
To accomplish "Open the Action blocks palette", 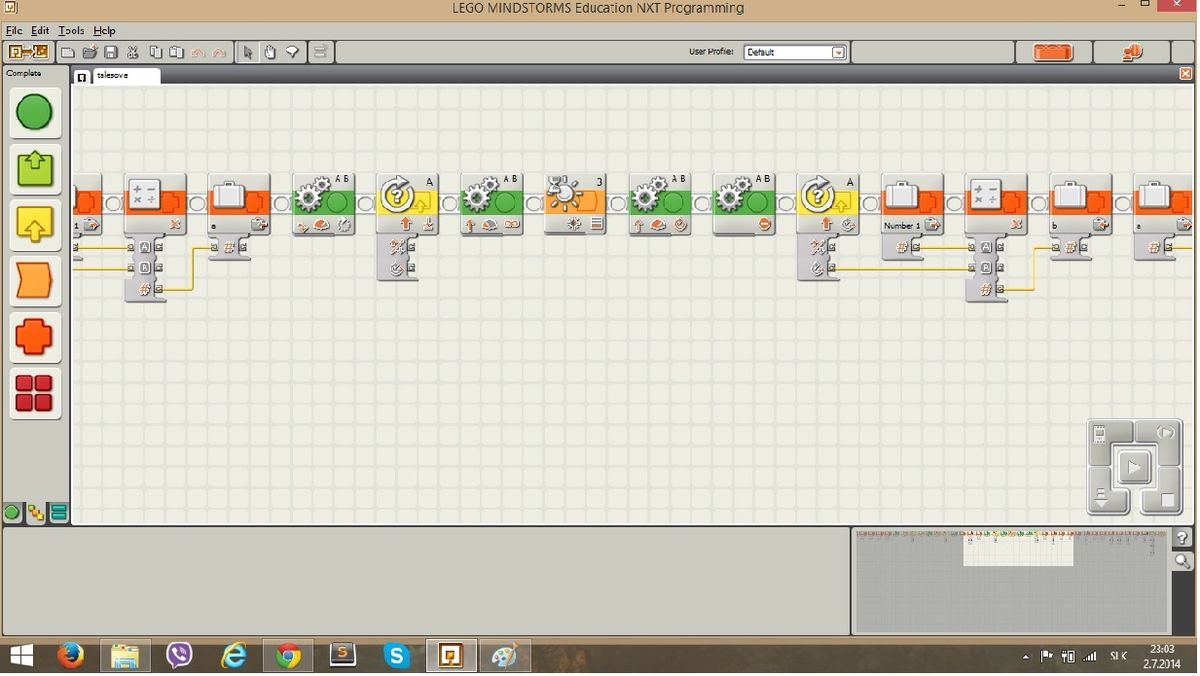I will point(35,169).
